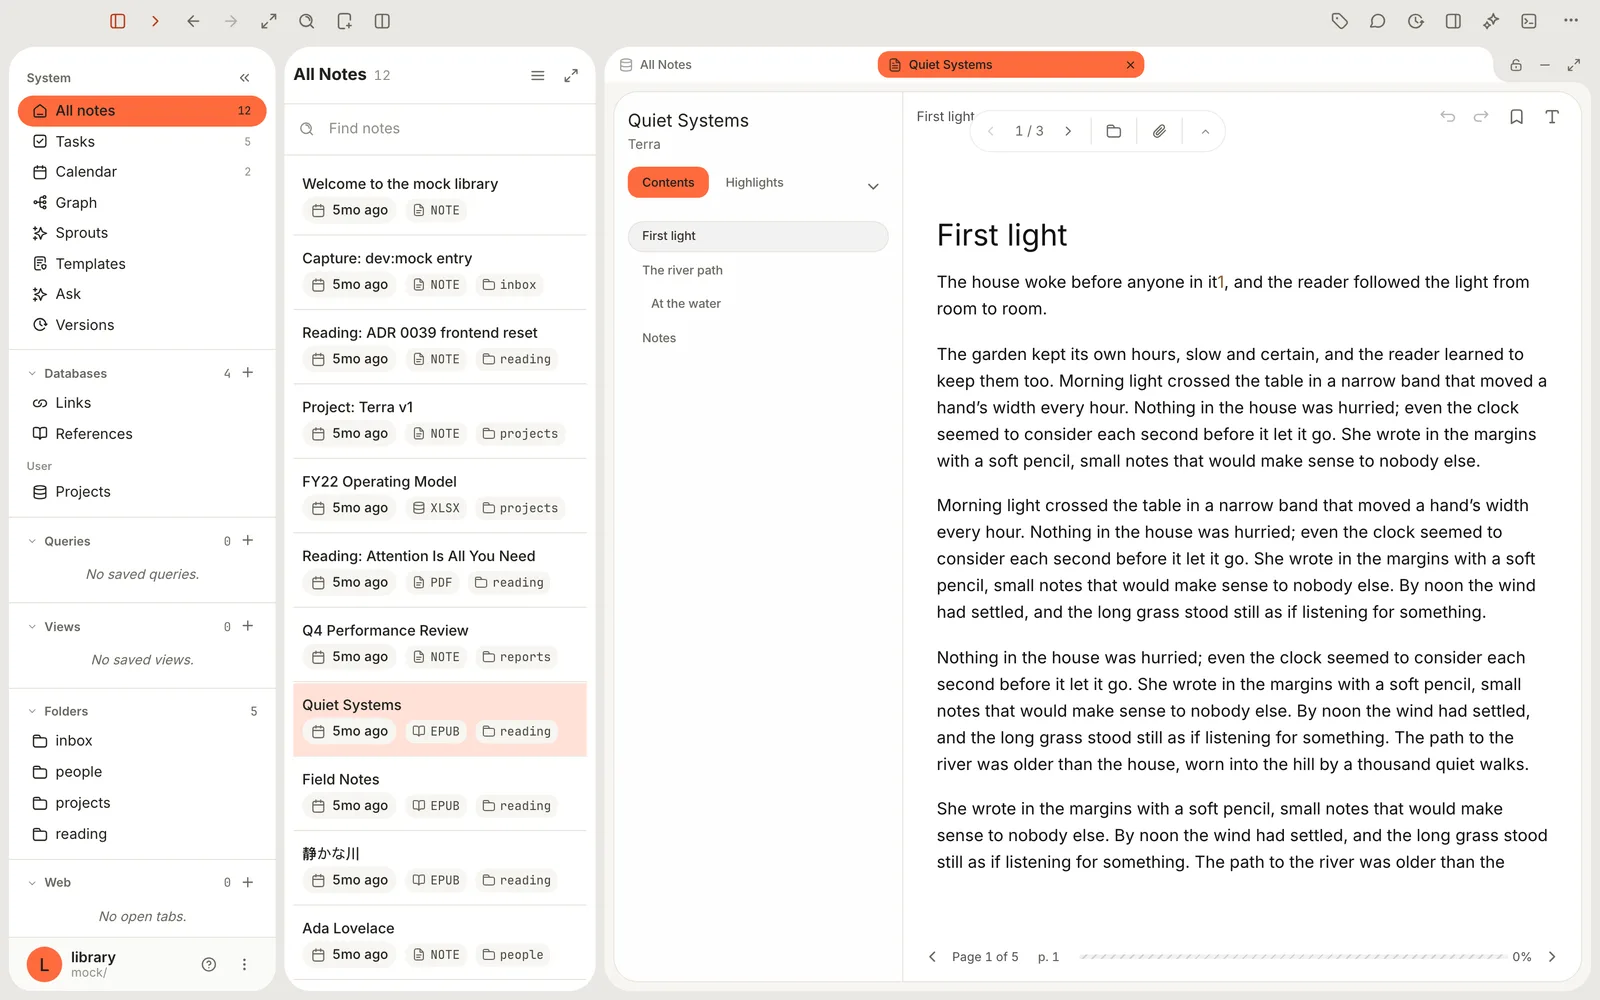
Task: Collapse the System sidebar with double chevron
Action: pos(245,78)
